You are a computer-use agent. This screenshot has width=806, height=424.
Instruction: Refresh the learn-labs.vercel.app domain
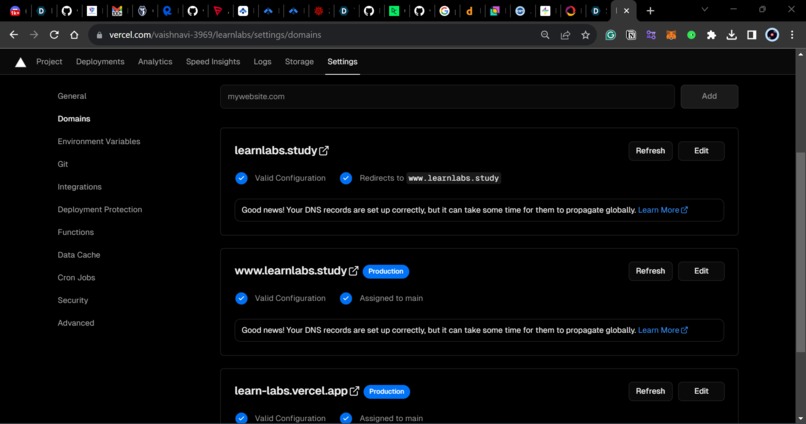coord(650,392)
